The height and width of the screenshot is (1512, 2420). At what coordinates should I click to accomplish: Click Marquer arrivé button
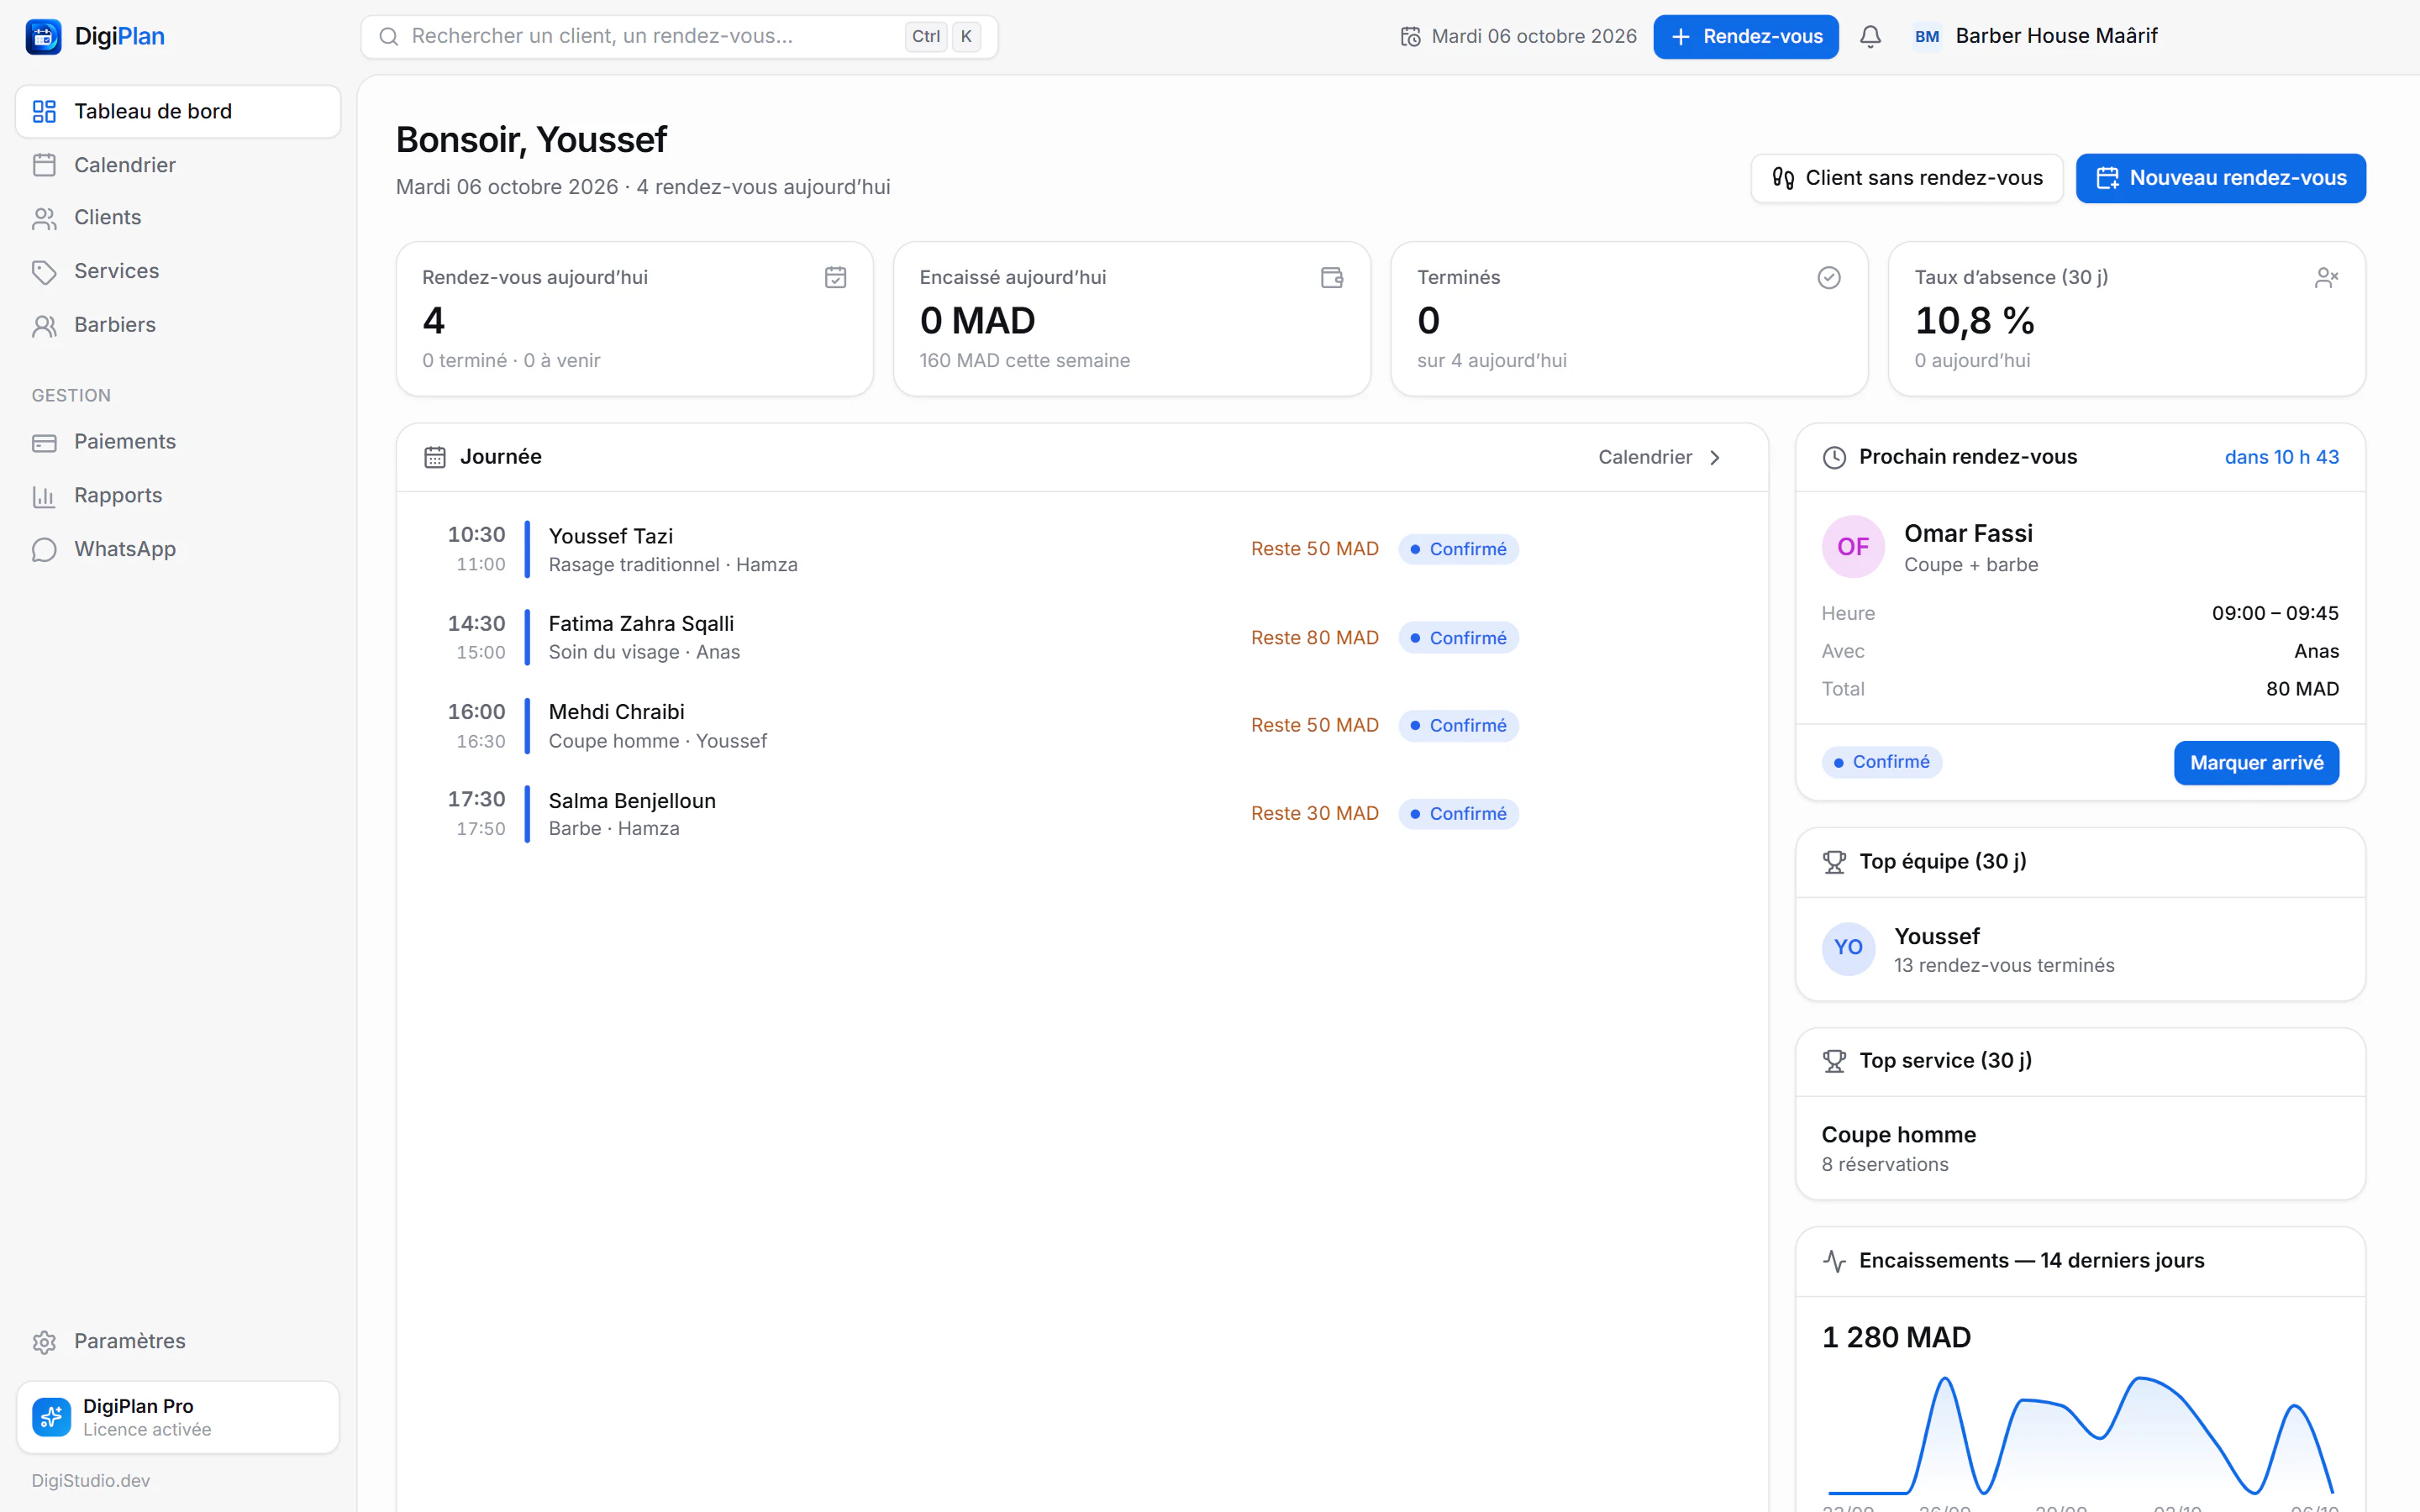(x=2256, y=763)
